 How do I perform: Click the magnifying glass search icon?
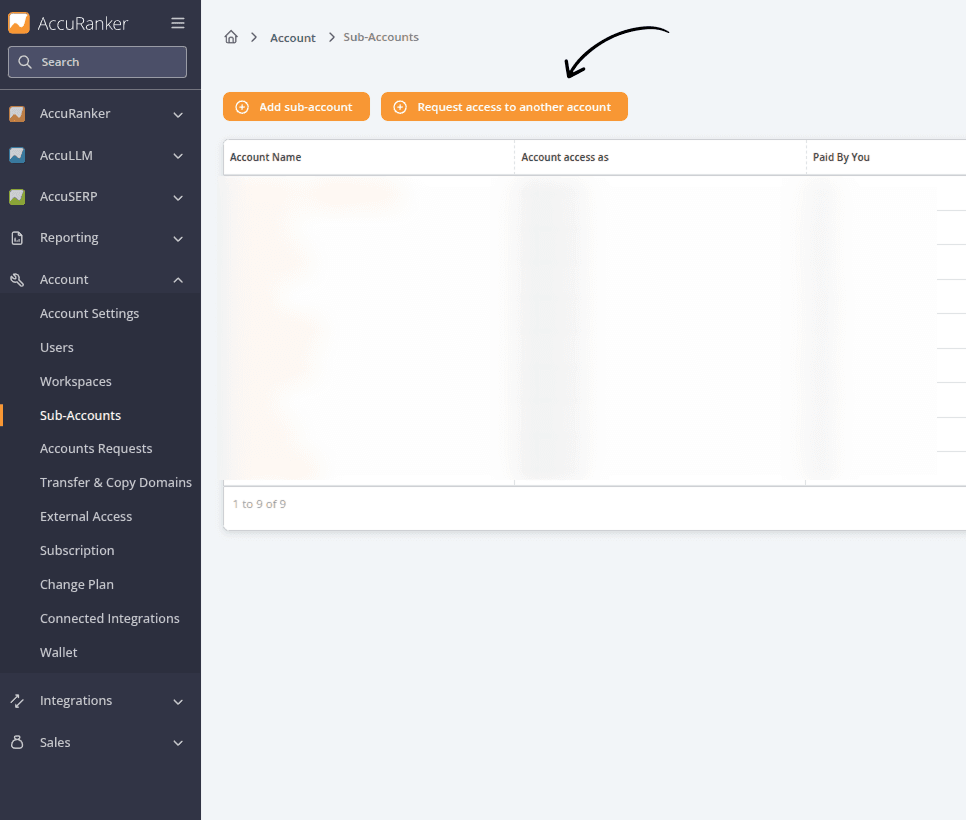click(25, 62)
